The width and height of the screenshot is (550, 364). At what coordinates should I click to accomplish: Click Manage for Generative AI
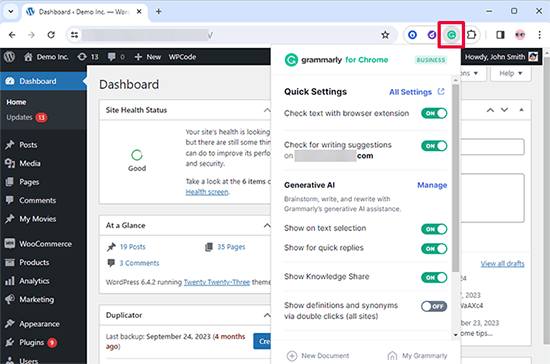click(432, 185)
